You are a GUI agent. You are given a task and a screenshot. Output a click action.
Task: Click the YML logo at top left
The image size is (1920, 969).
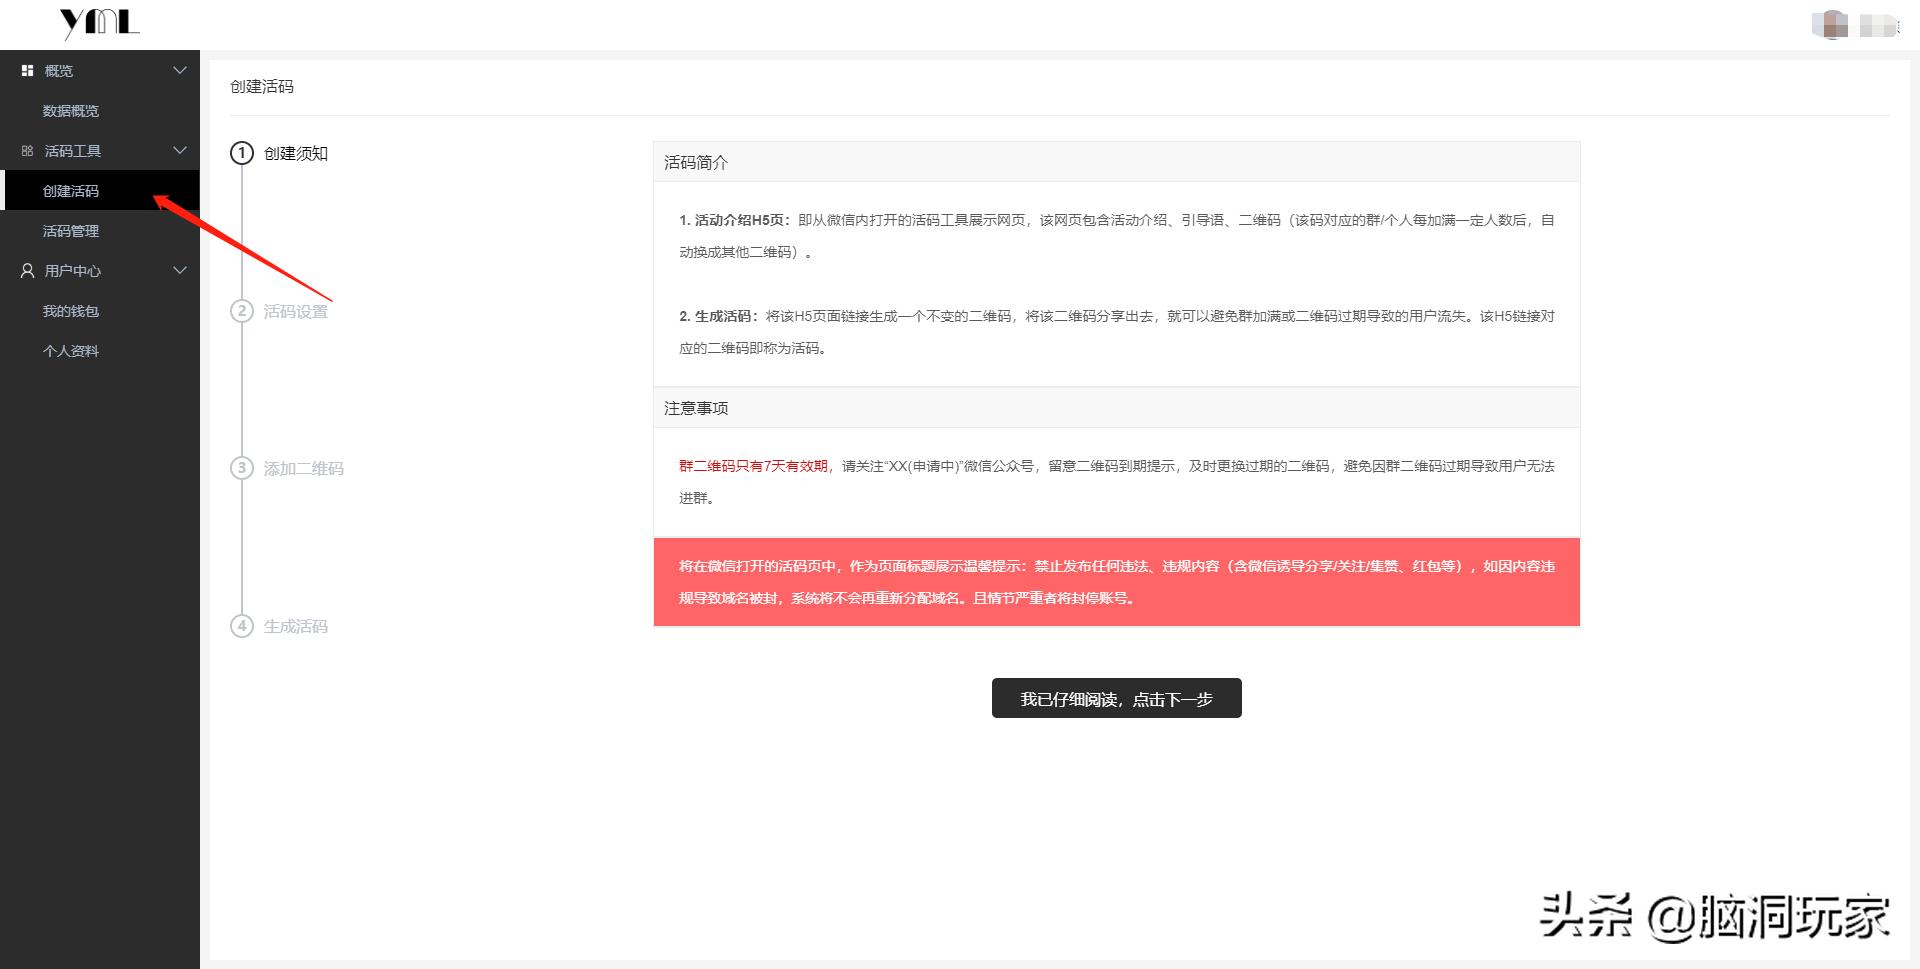point(100,22)
